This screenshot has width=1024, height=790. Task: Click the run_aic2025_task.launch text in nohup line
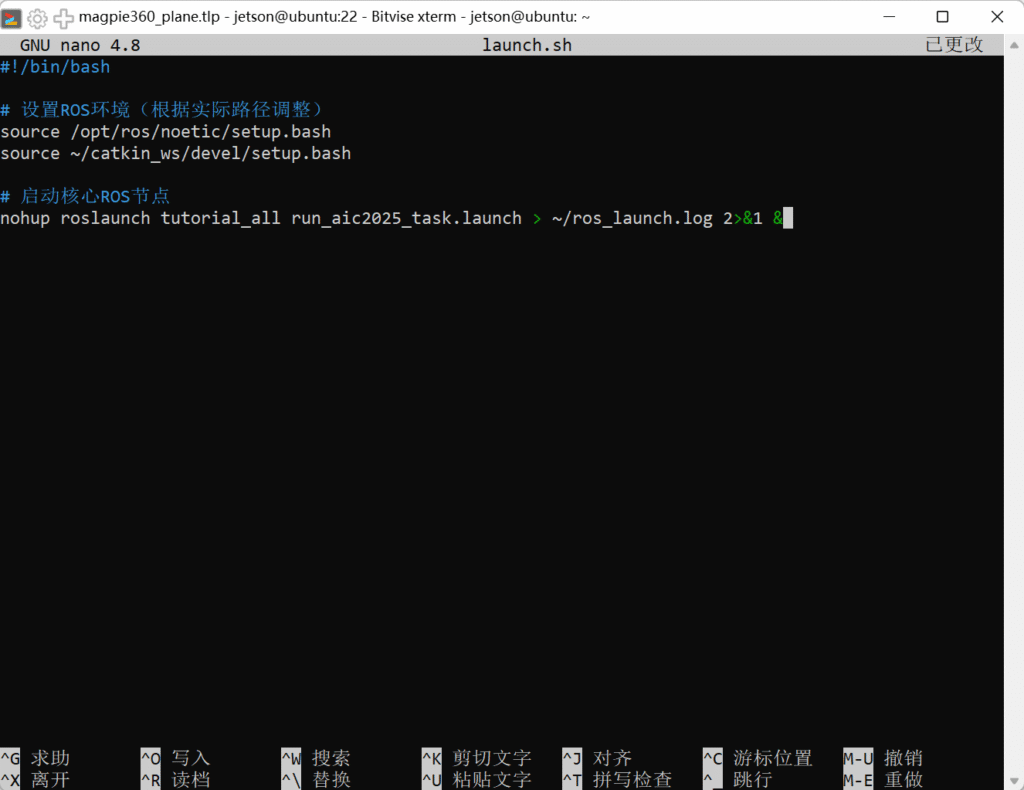coord(406,218)
